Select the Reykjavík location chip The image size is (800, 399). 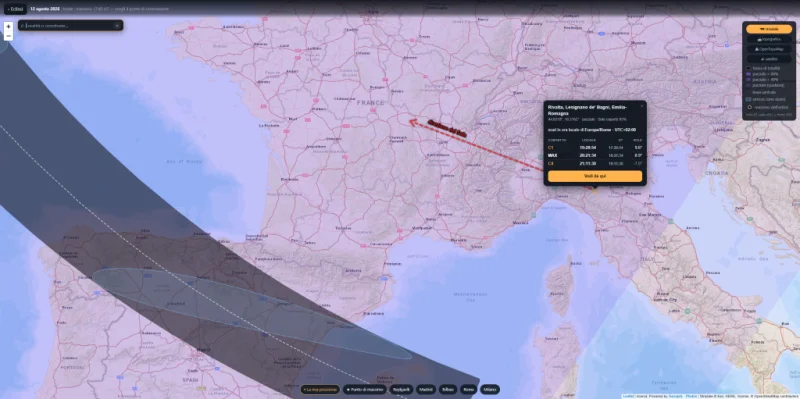click(x=402, y=389)
